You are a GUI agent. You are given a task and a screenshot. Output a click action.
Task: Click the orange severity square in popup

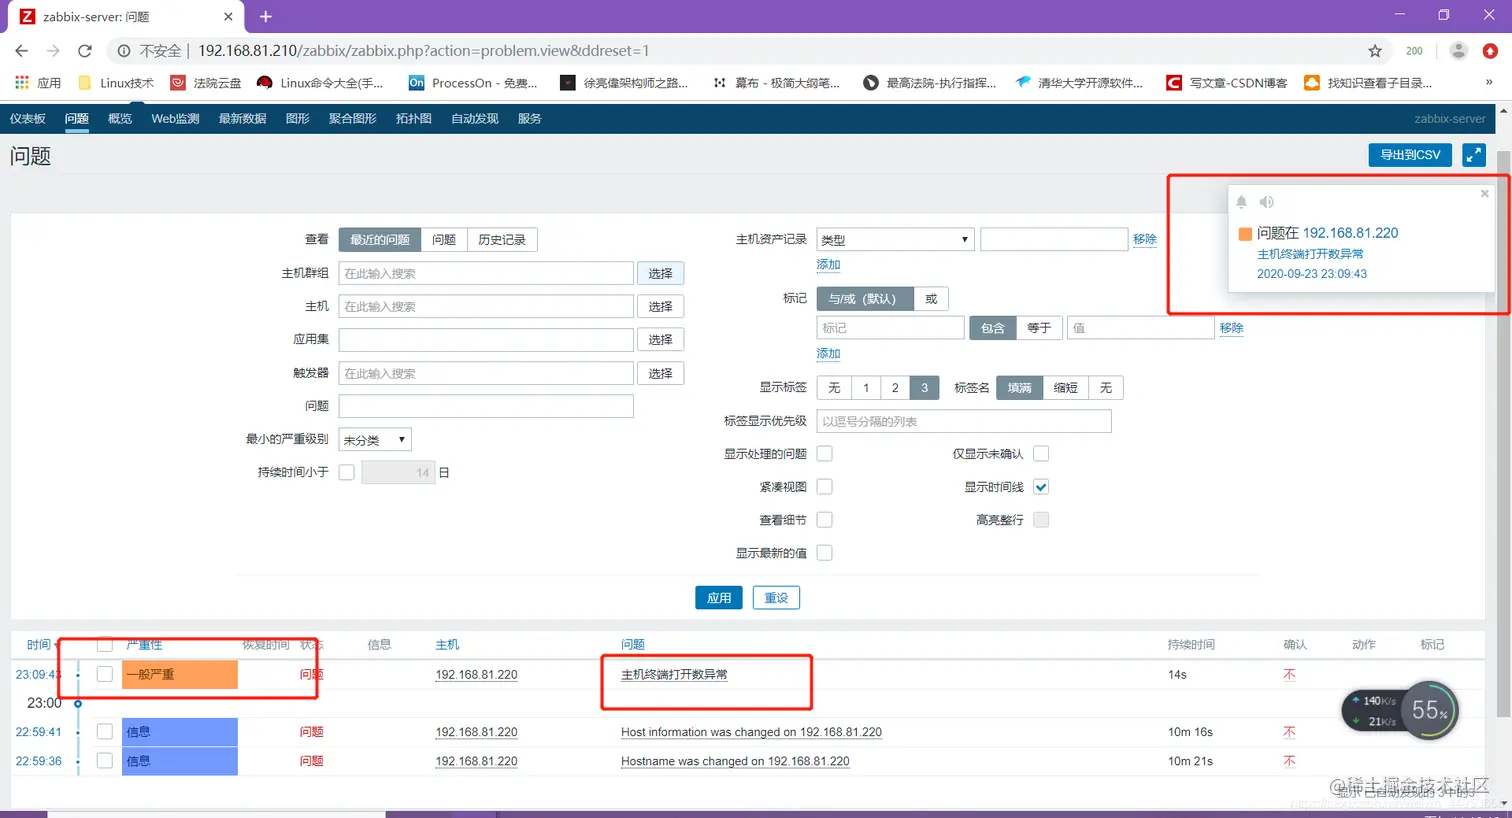1245,234
